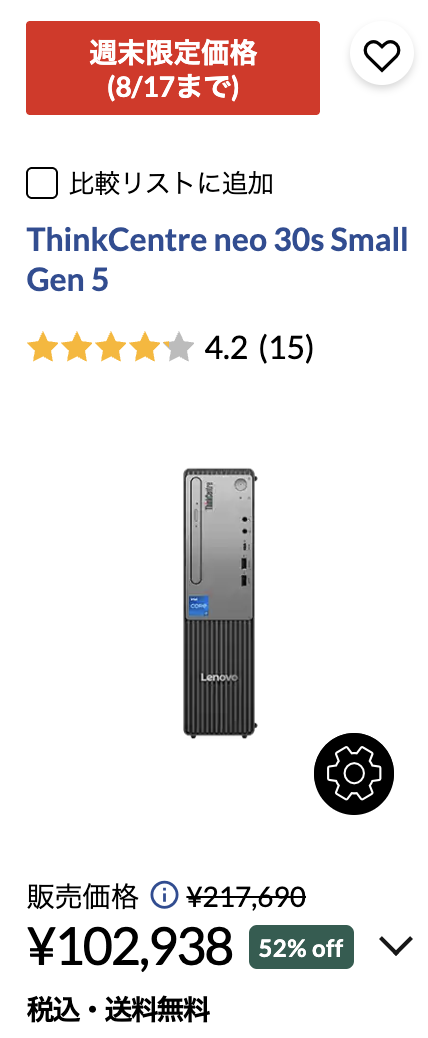Screen dimensions: 428x1038
Task: Click the ¥102,938 sale price
Action: point(130,947)
